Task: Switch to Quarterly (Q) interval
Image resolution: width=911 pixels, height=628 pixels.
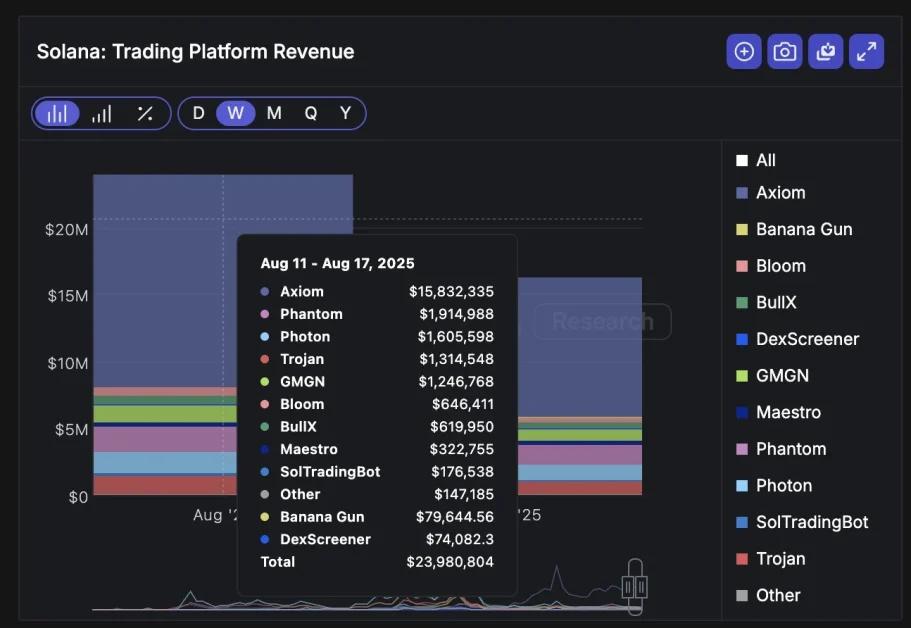Action: click(311, 113)
